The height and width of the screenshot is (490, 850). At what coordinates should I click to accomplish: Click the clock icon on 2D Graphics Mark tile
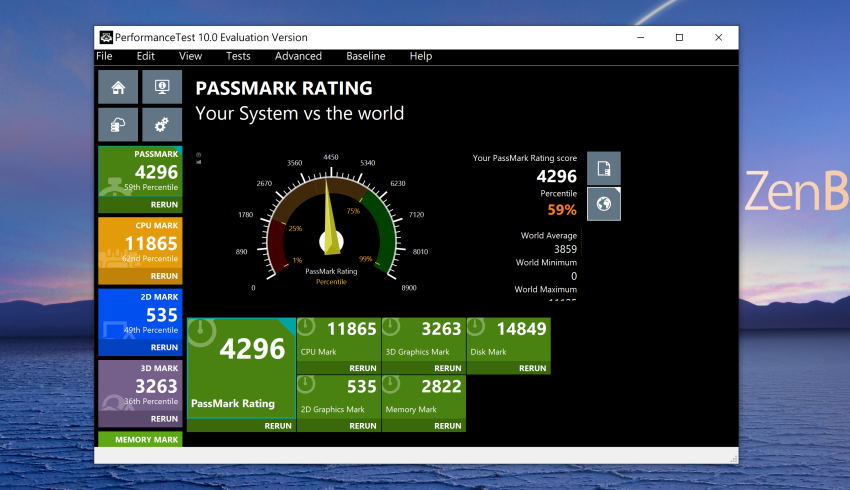pyautogui.click(x=306, y=384)
